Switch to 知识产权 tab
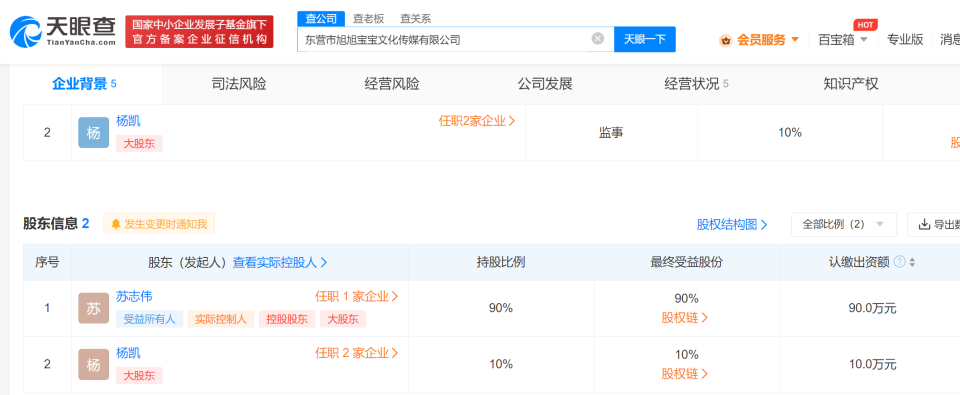960x395 pixels. click(x=851, y=85)
